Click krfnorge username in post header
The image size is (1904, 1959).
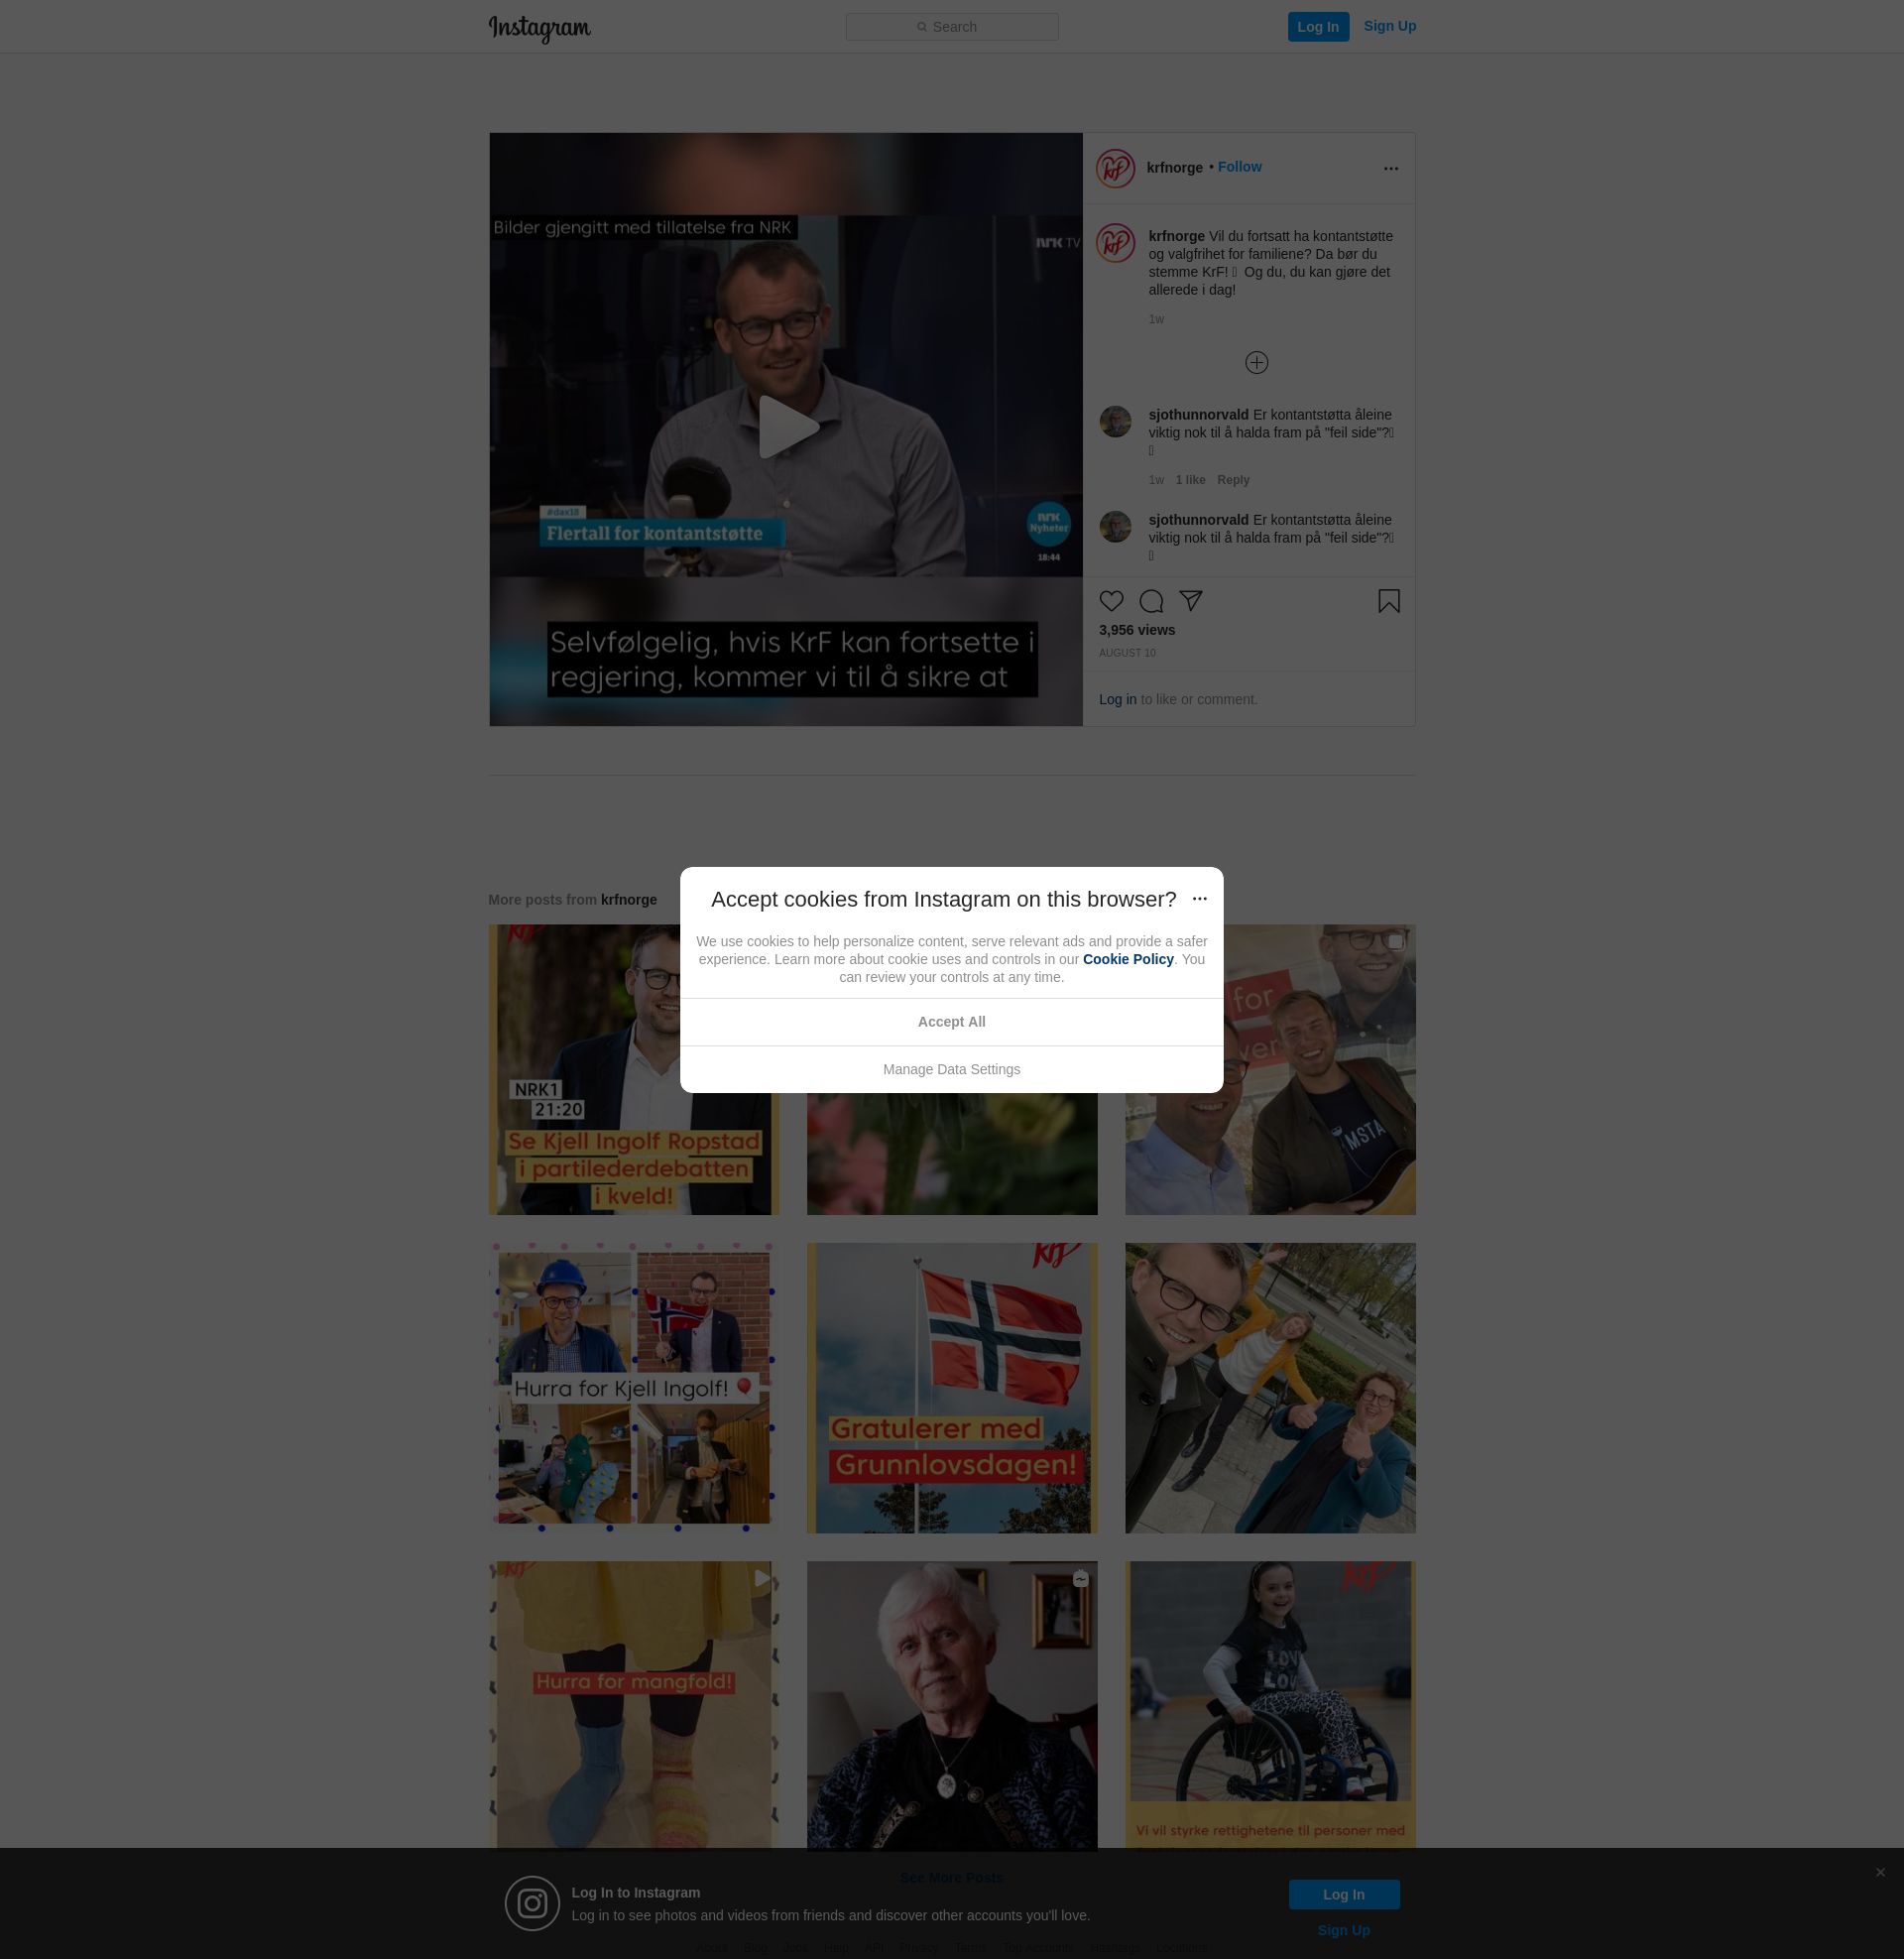tap(1174, 168)
